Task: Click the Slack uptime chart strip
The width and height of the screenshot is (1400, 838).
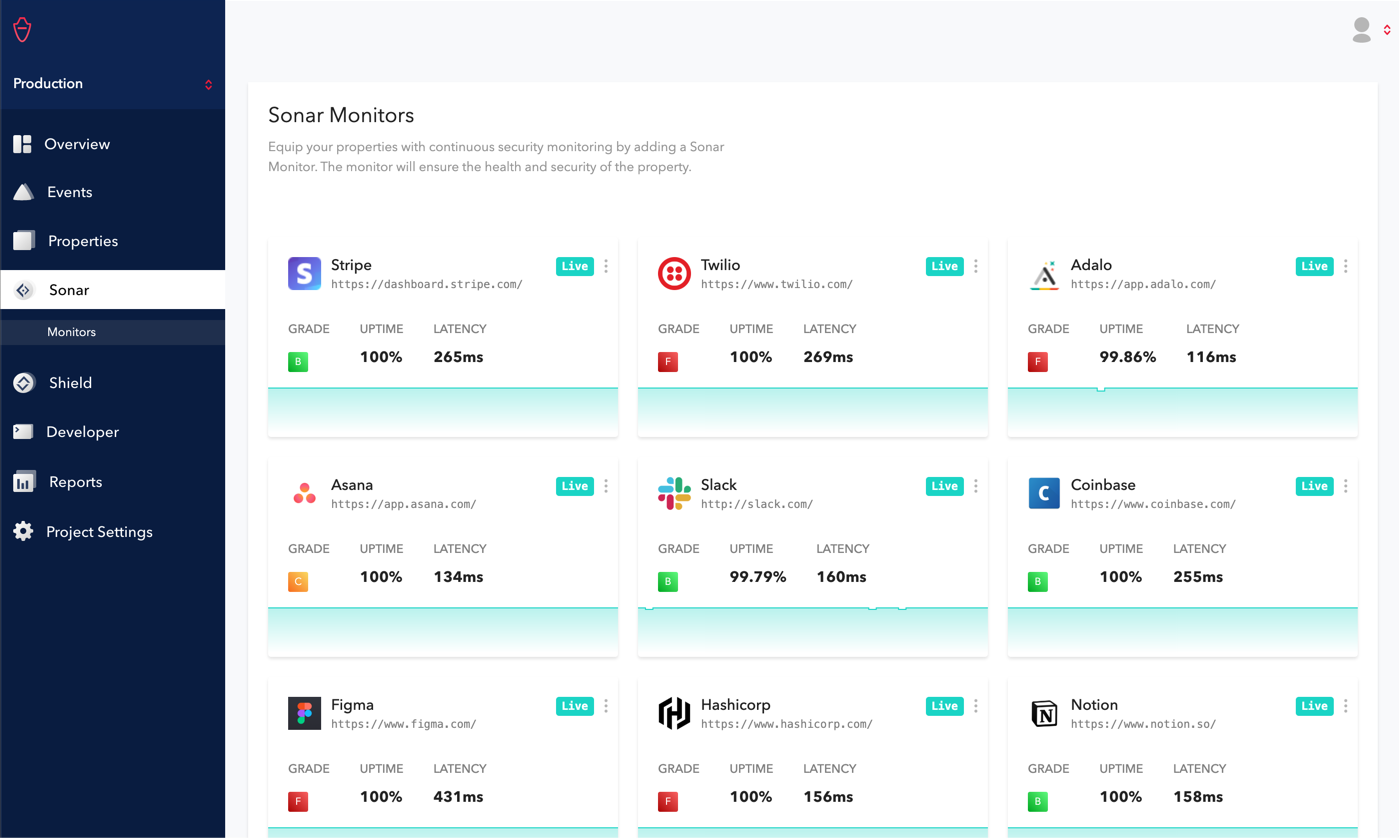Action: (x=813, y=632)
